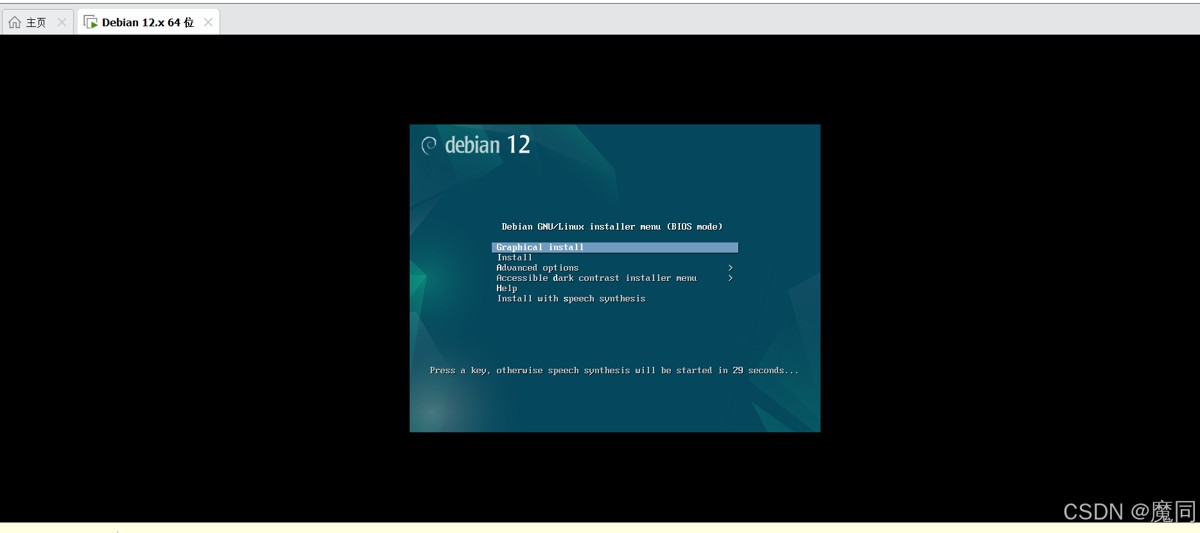Switch to the 主页 home tab
Viewport: 1200px width, 533px height.
(36, 22)
